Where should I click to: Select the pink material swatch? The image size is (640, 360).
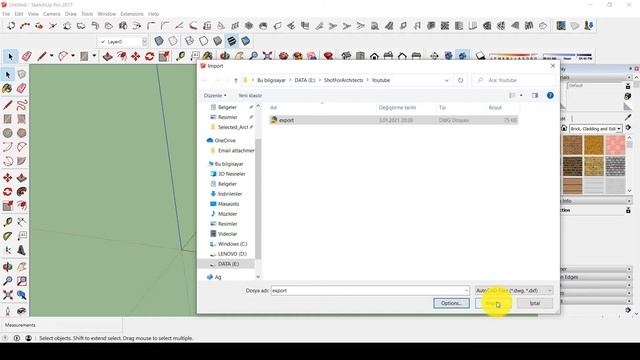coord(615,145)
